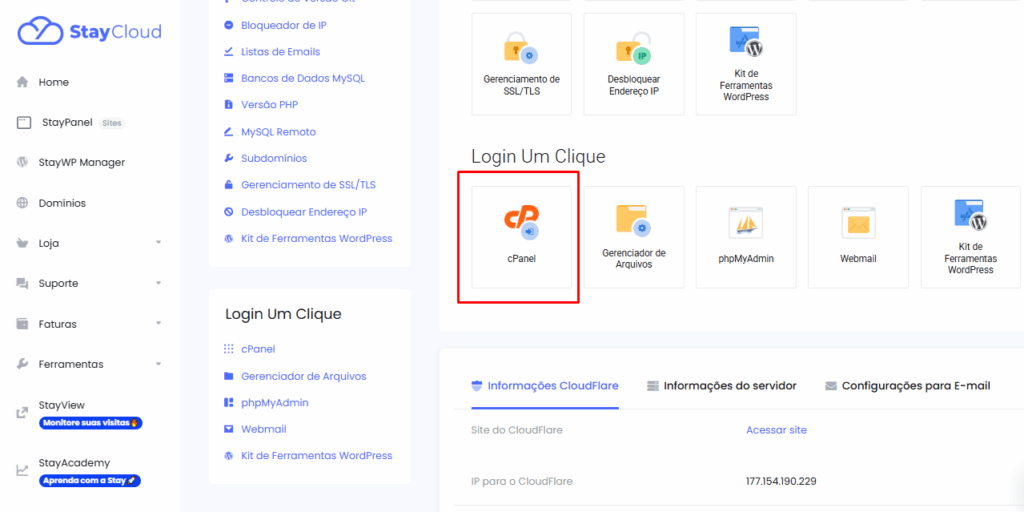The width and height of the screenshot is (1024, 512).
Task: Open the Bancos de Dados MySQL link
Action: [x=302, y=78]
